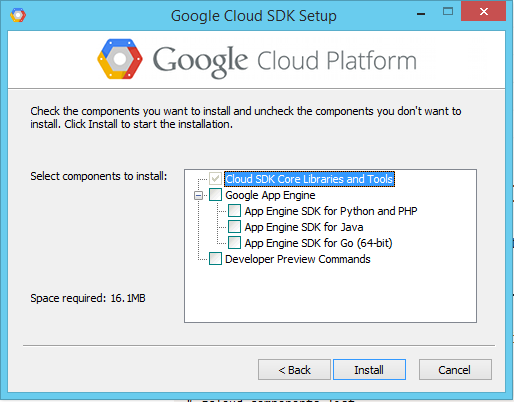Select Developer Preview Commands label
This screenshot has width=514, height=402.
tap(298, 259)
